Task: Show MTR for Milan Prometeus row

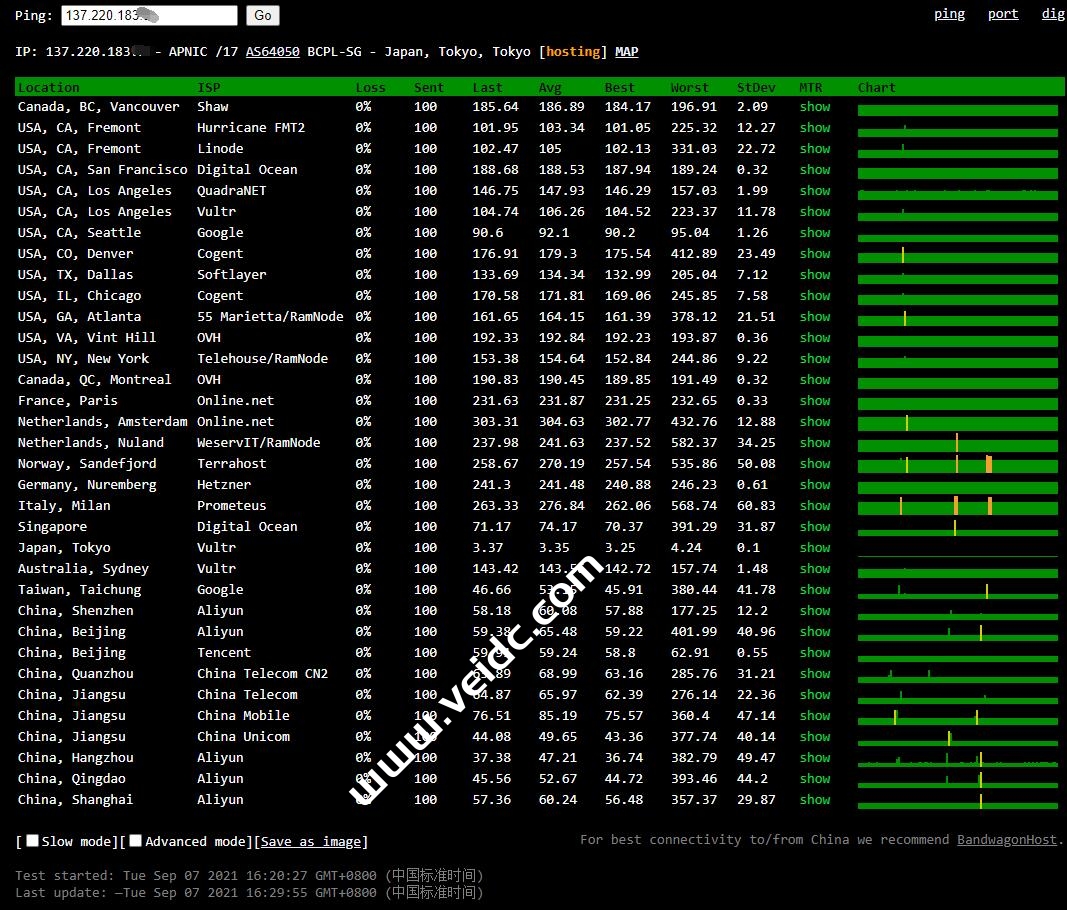Action: (815, 506)
